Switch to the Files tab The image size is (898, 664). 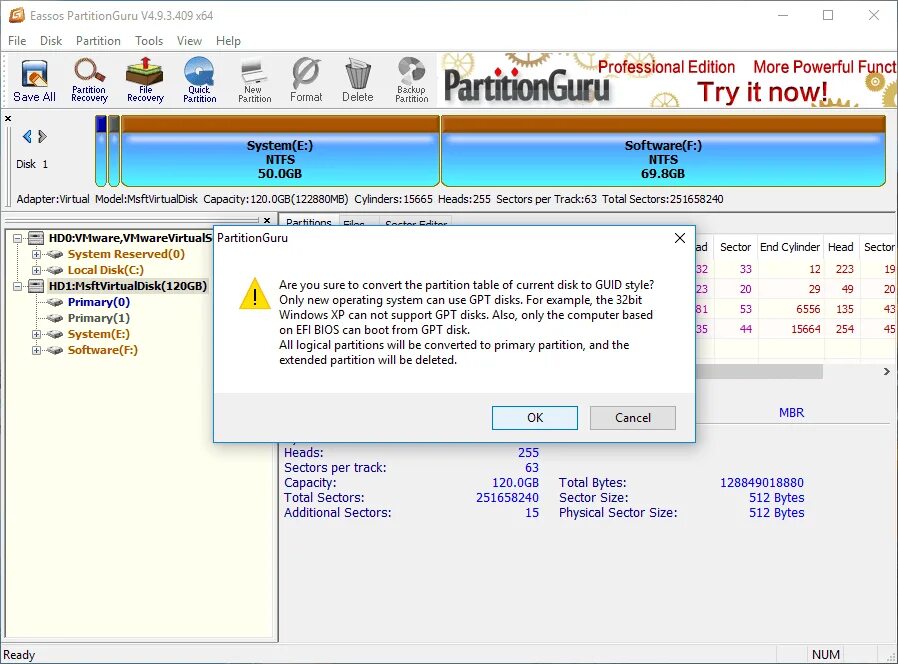coord(355,224)
